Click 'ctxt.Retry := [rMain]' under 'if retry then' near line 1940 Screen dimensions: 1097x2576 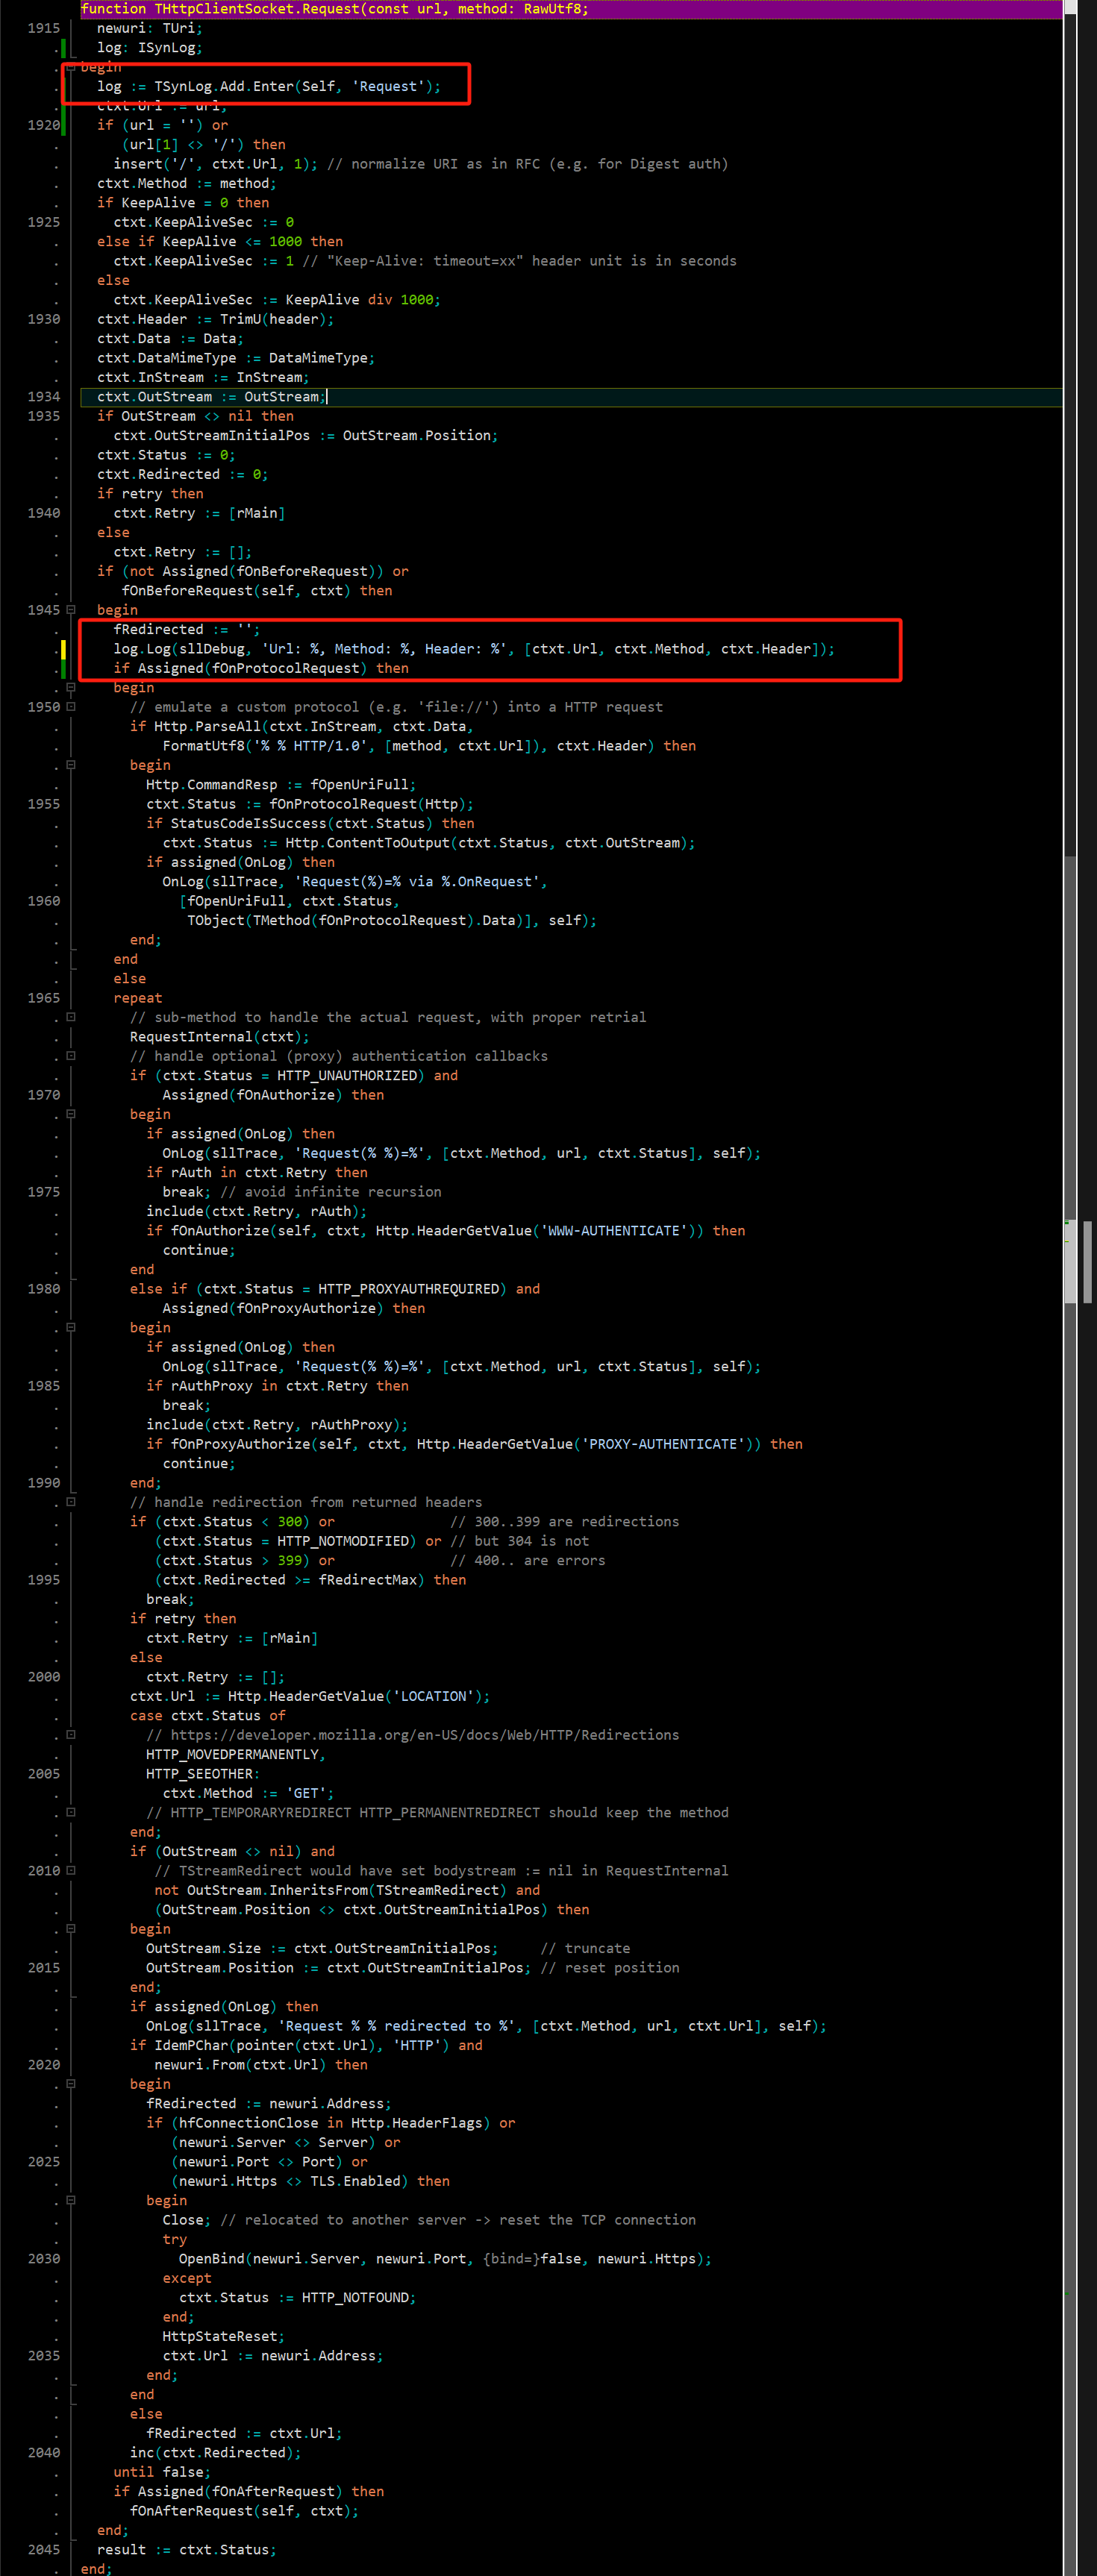coord(199,513)
